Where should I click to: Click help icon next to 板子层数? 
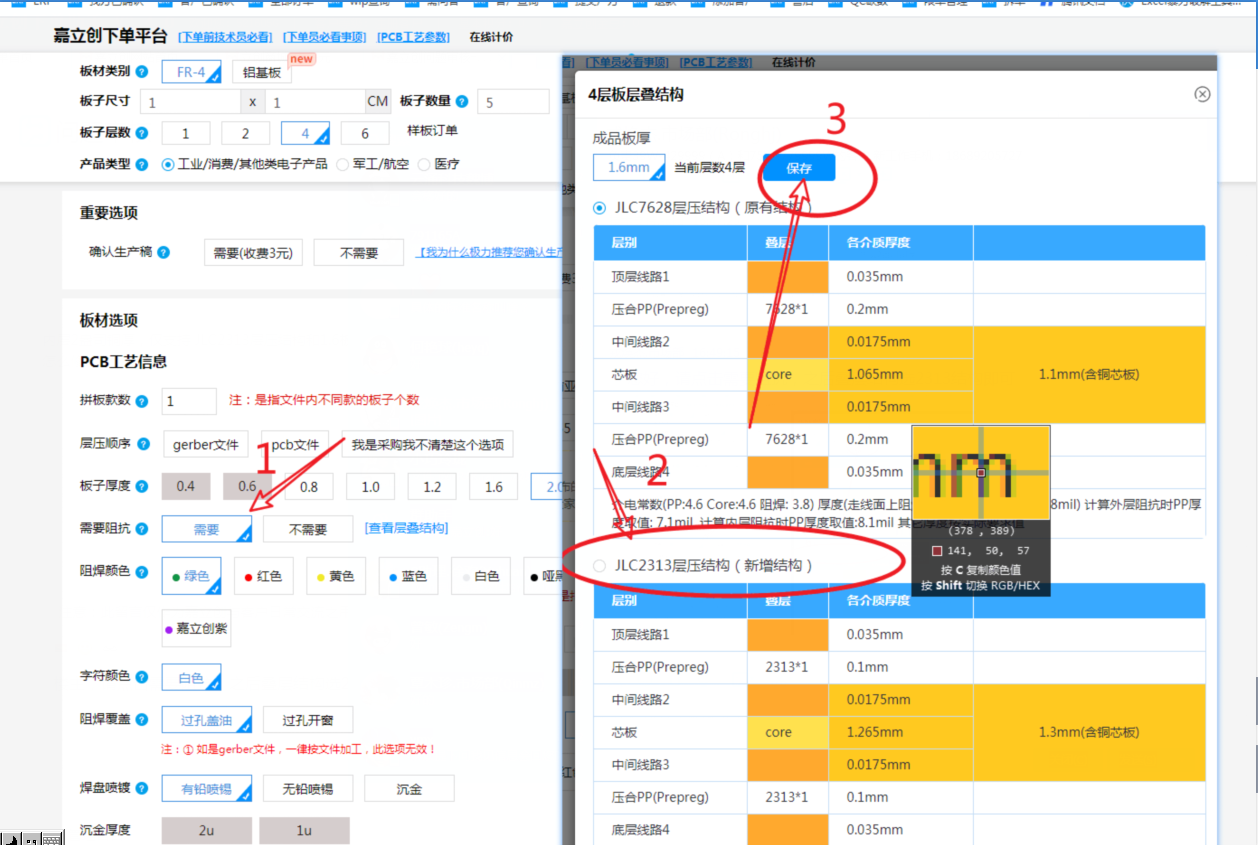click(x=142, y=133)
